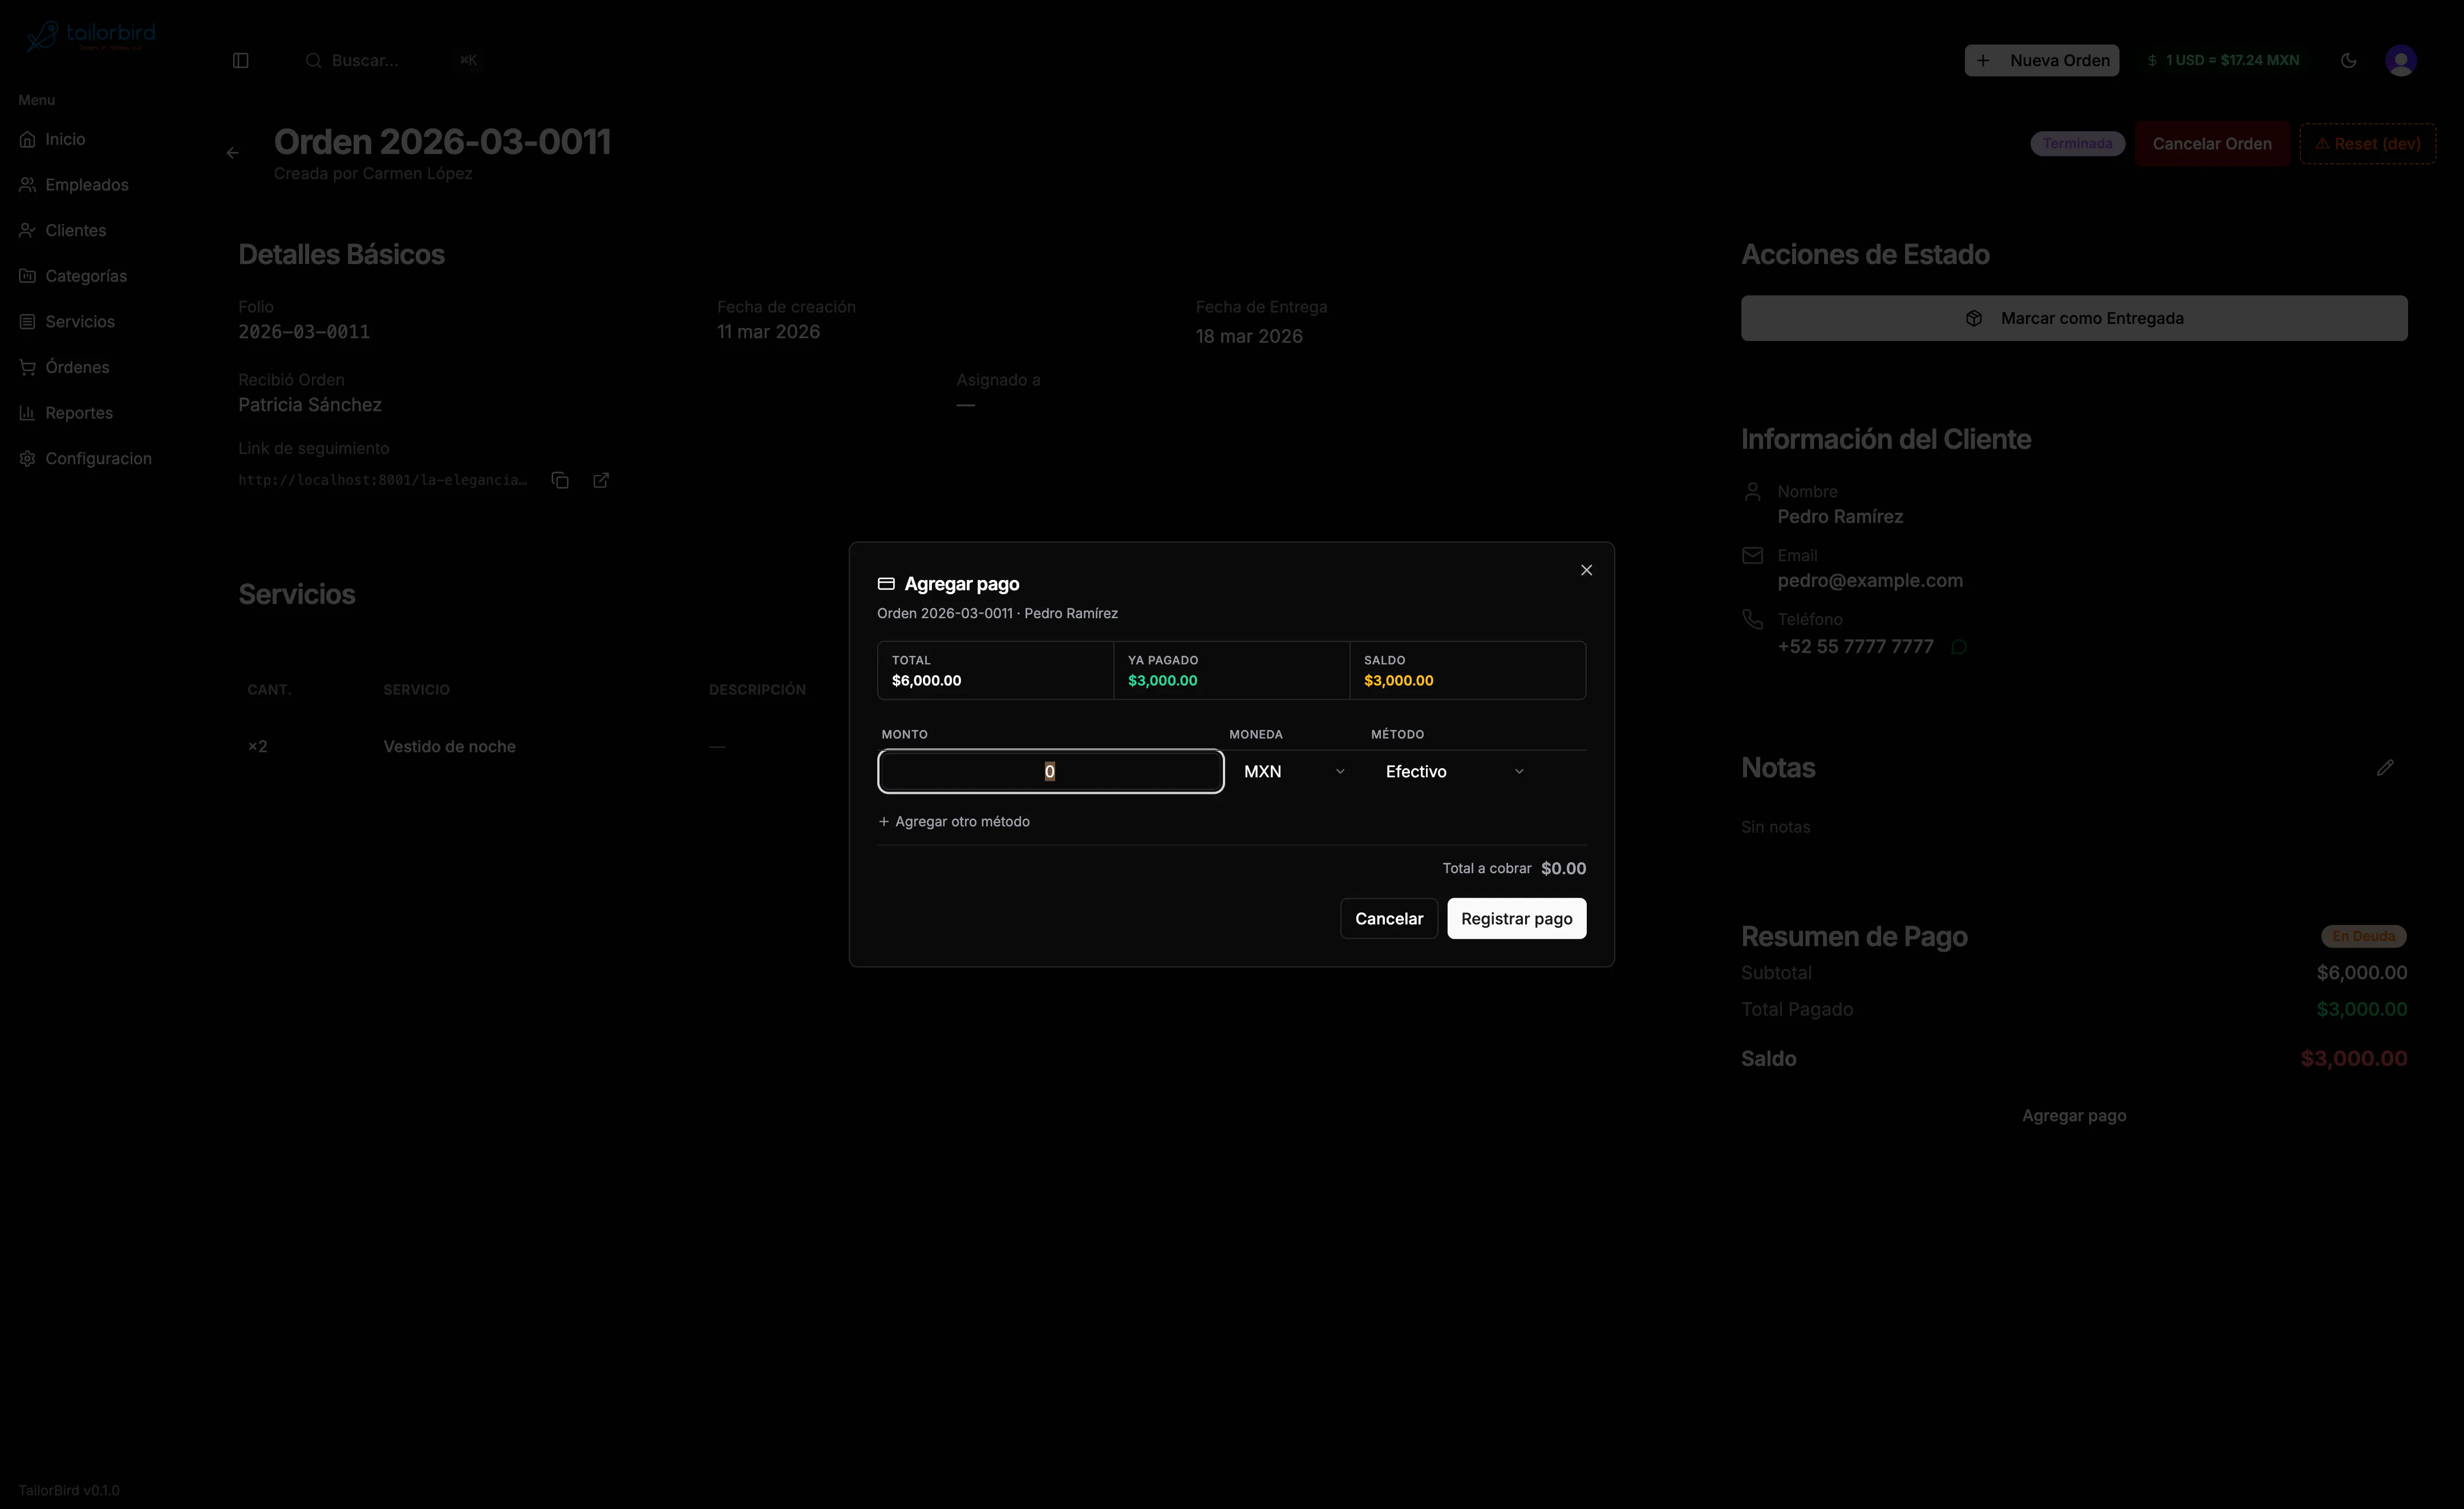Click the Saldo $3,000.00 value in dialog
Screen dimensions: 2464x1509
point(1398,681)
